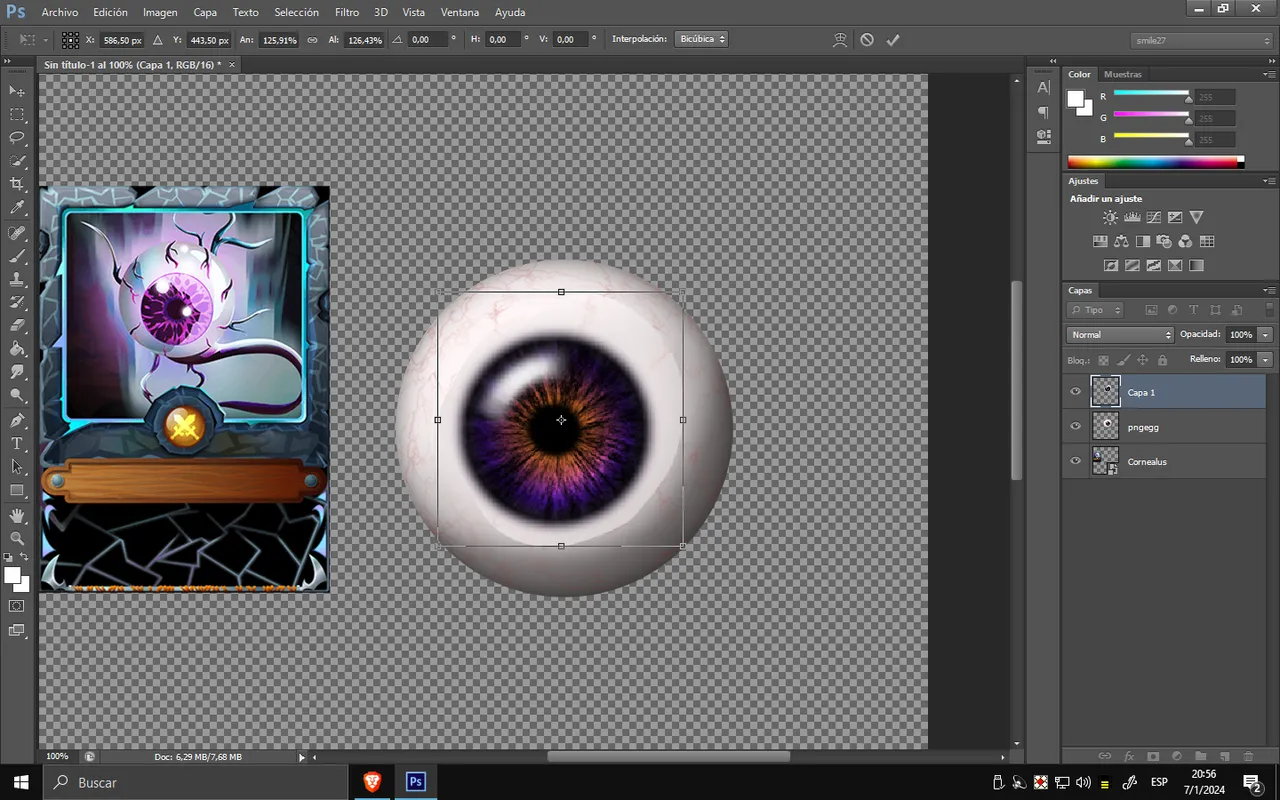Select the Pen tool
The width and height of the screenshot is (1280, 800).
coord(17,420)
